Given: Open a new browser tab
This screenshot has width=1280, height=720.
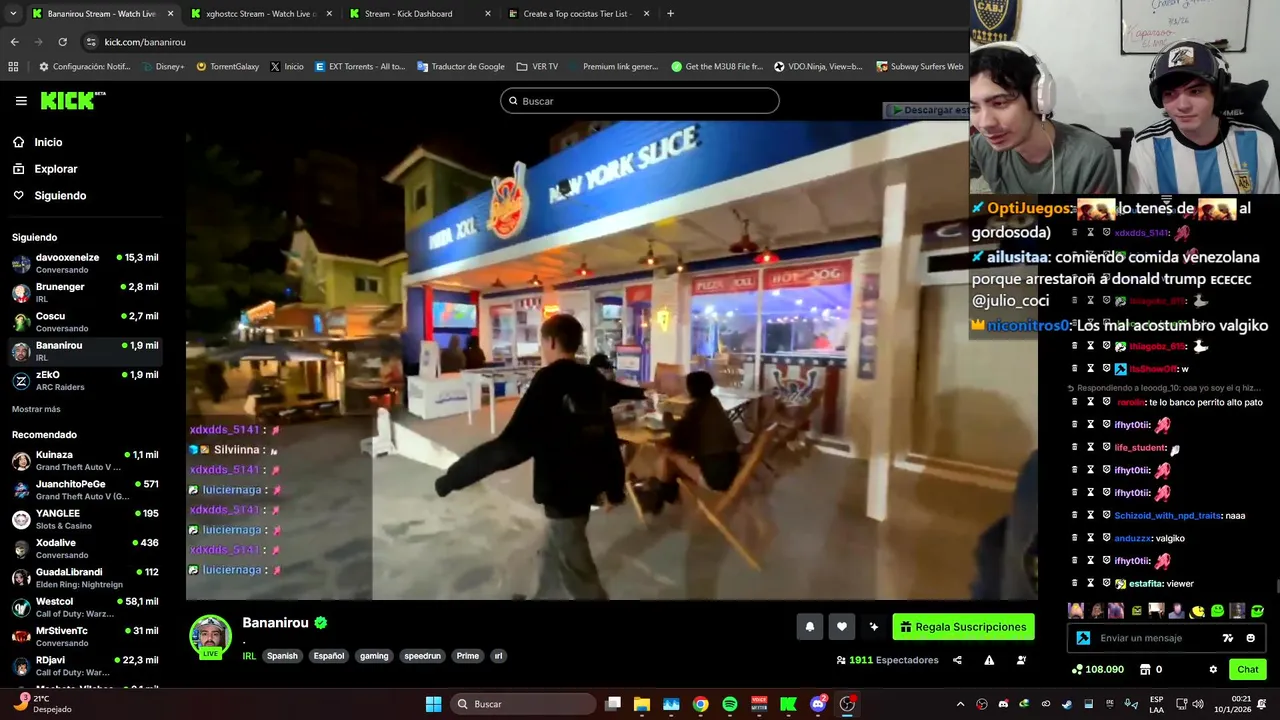Looking at the screenshot, I should (x=670, y=14).
